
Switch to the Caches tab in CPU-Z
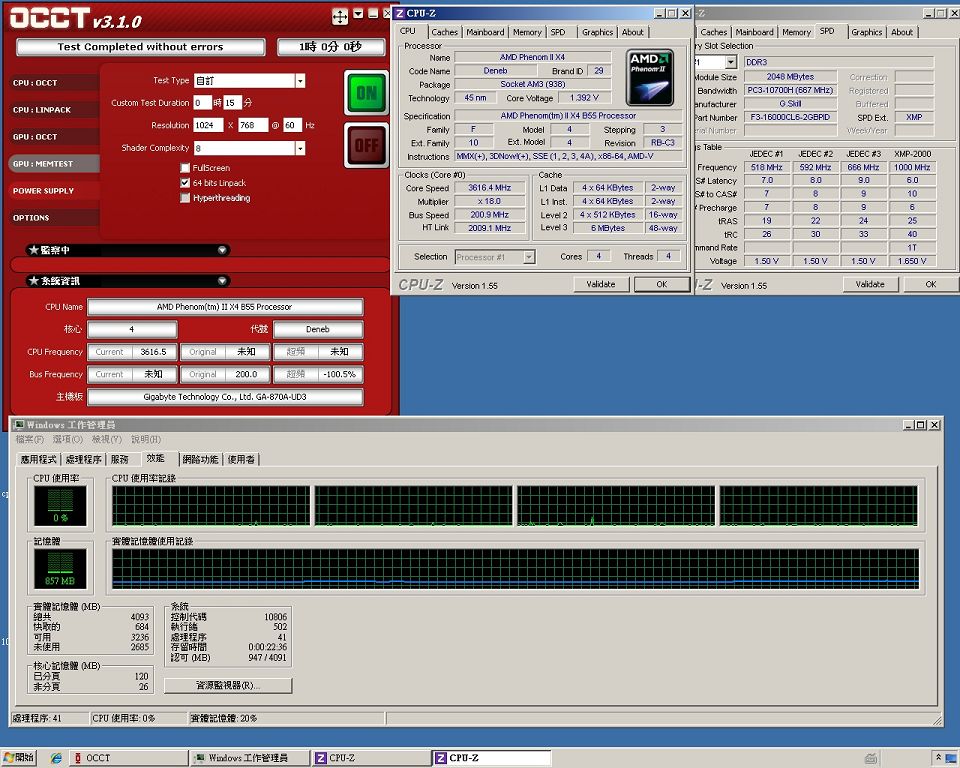pyautogui.click(x=444, y=32)
